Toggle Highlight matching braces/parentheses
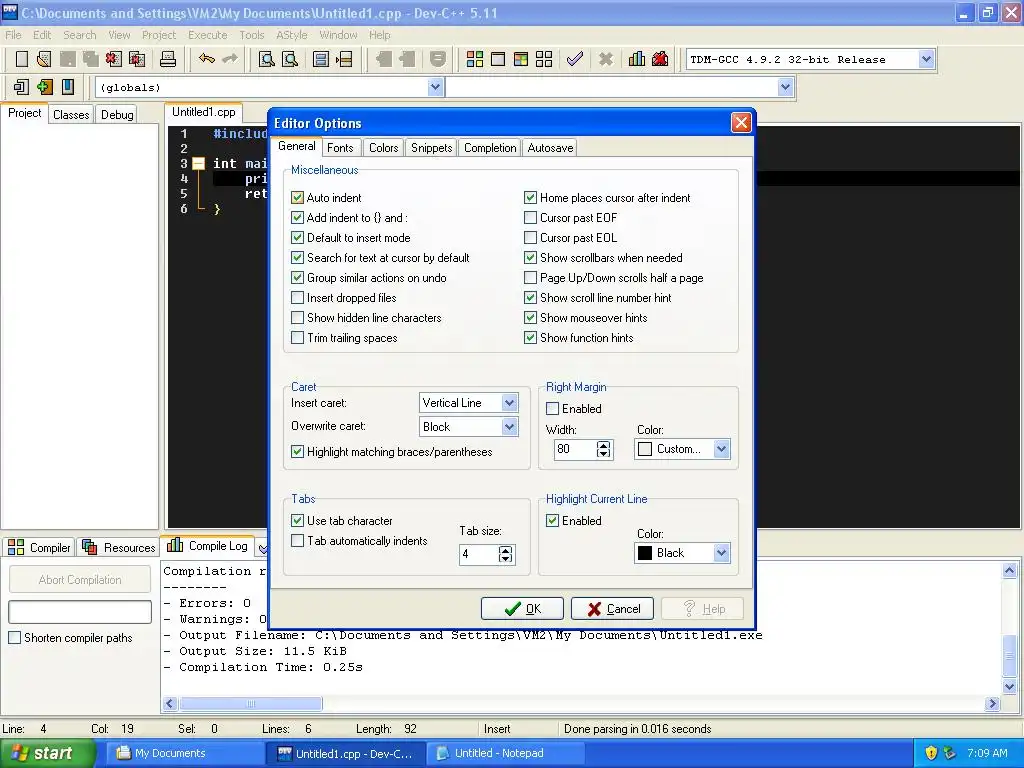 point(297,452)
